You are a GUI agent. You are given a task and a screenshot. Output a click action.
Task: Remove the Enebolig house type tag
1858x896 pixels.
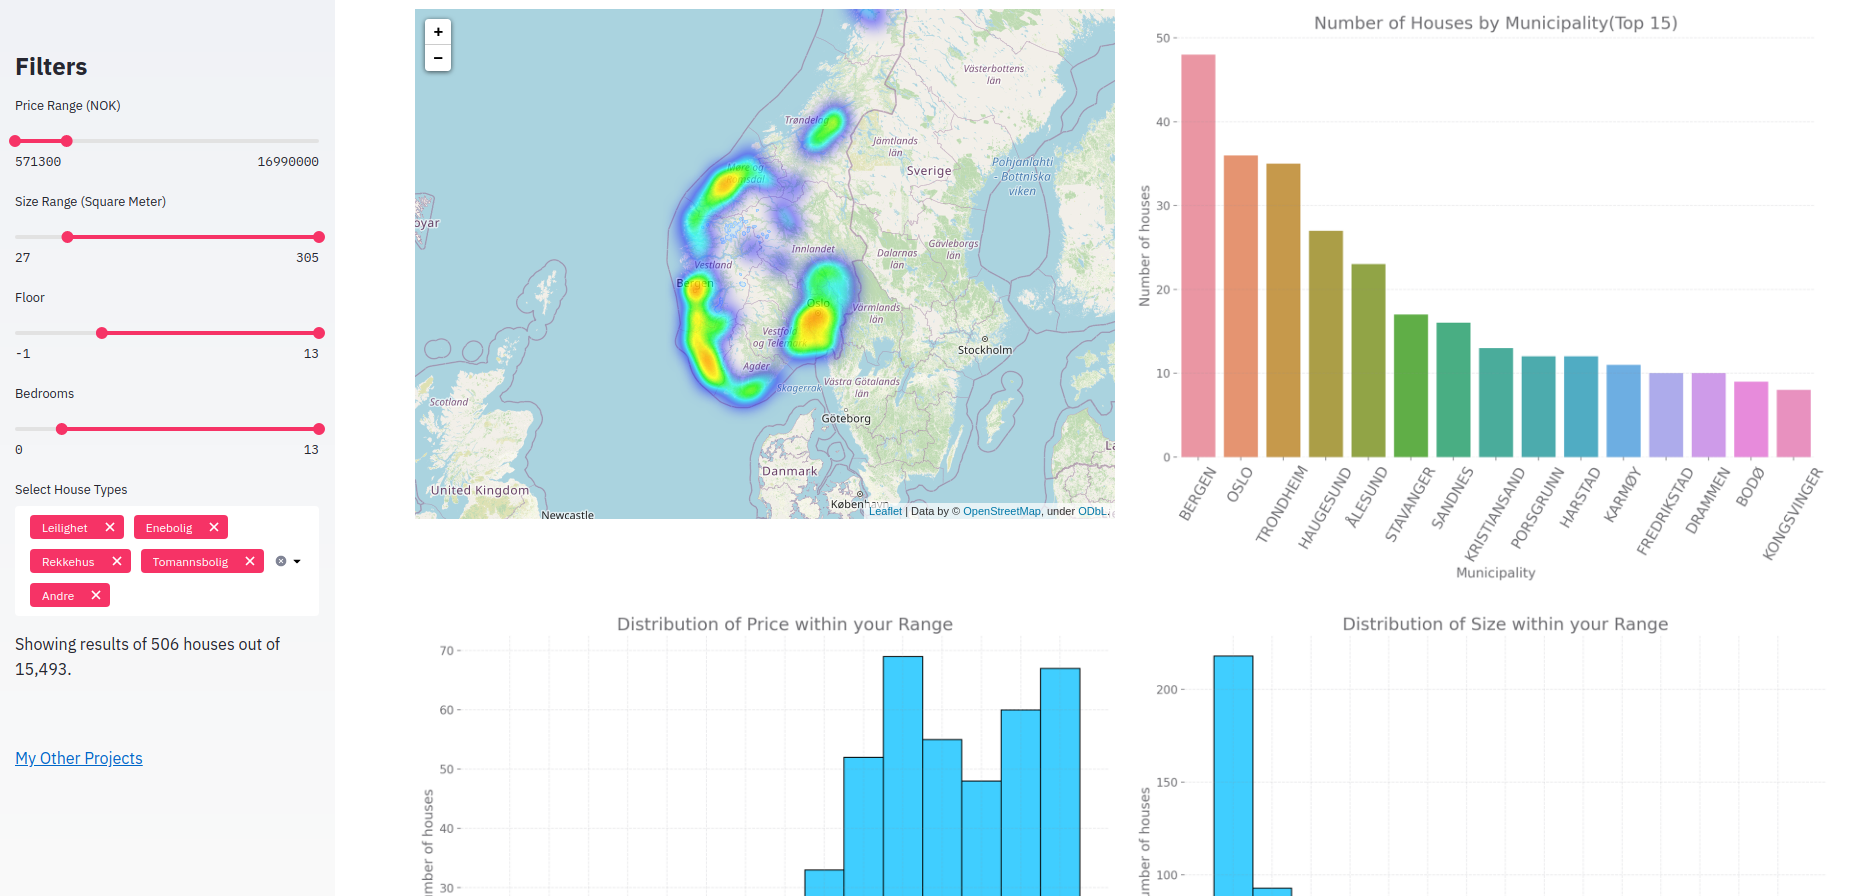pyautogui.click(x=214, y=527)
